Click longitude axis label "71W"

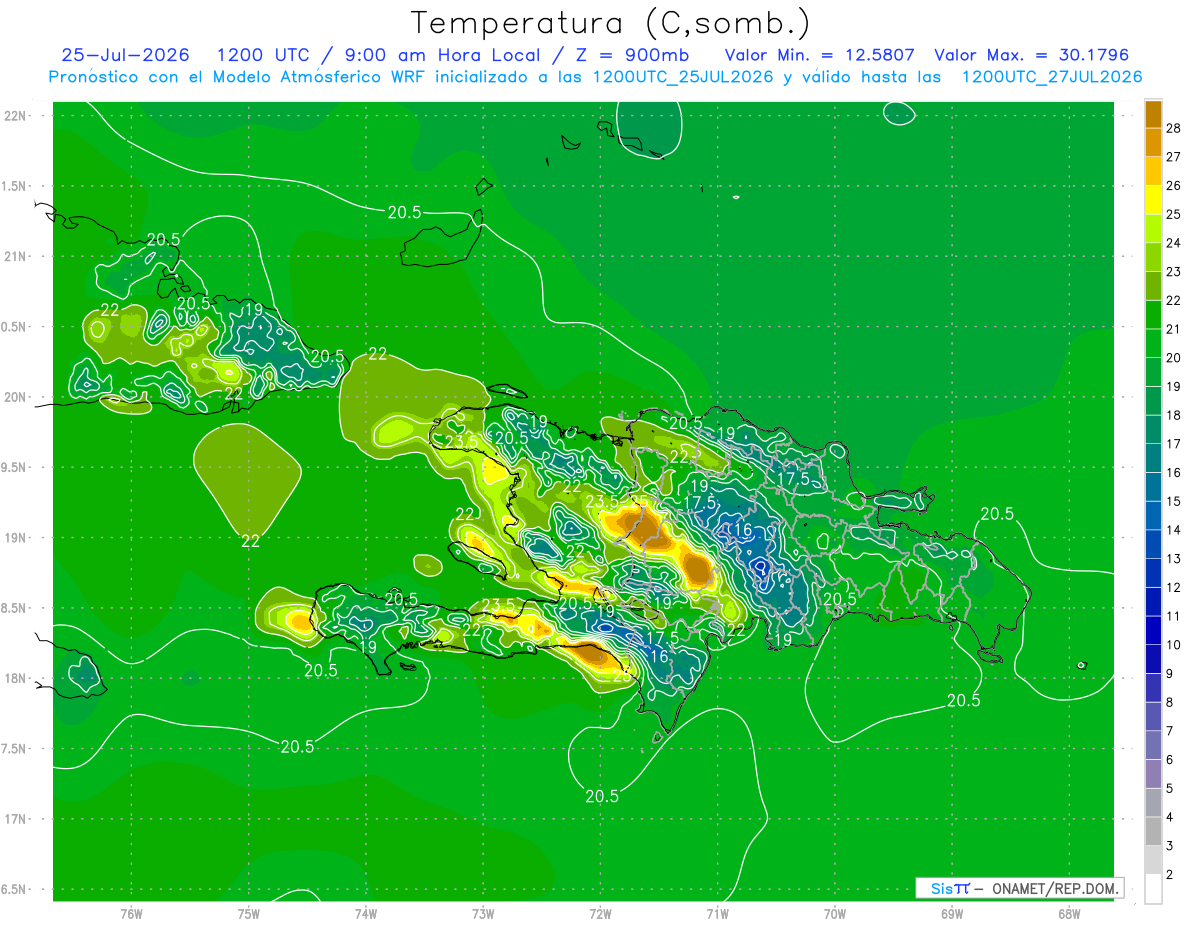[717, 914]
